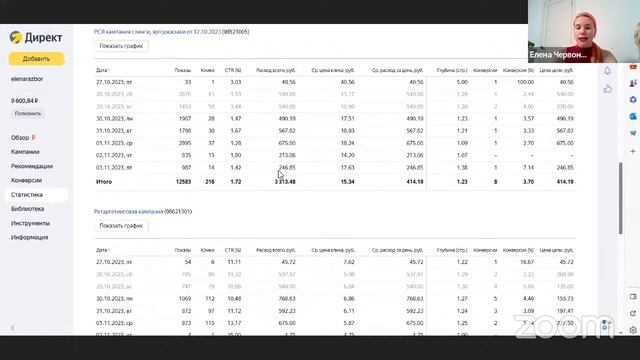Click CTR (%) header in first table

tap(233, 70)
